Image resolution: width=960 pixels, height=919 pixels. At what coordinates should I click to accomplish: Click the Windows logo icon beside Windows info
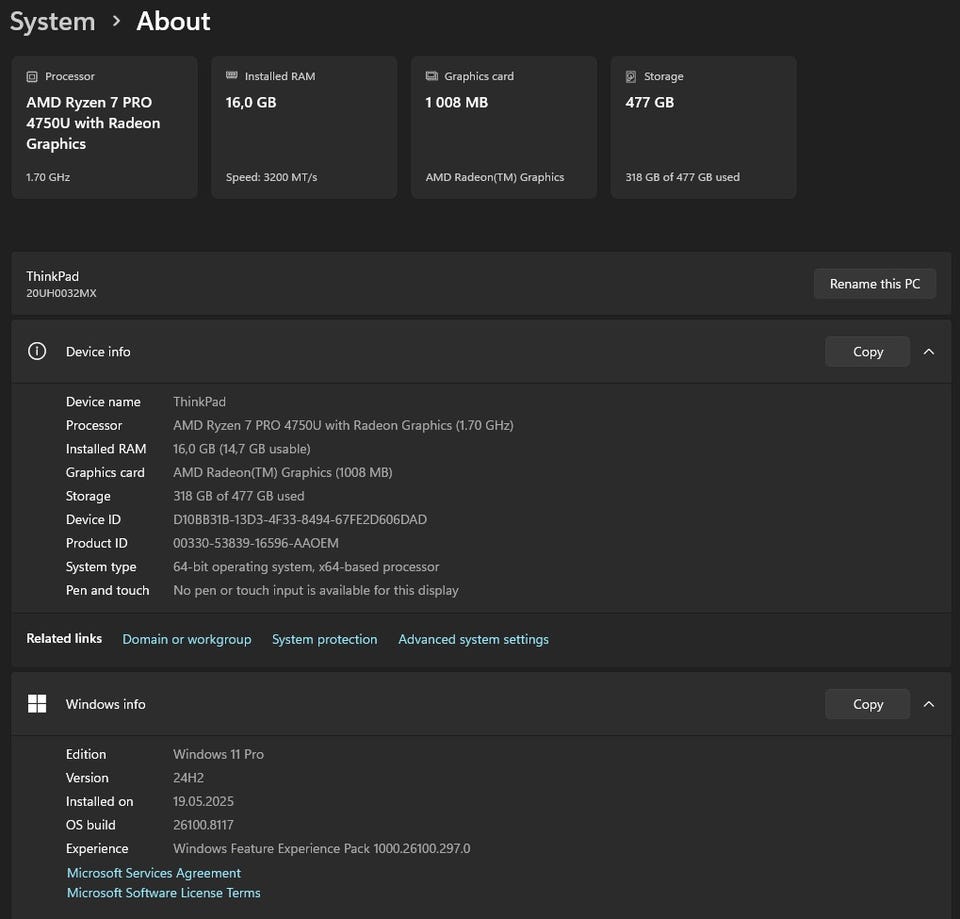click(37, 703)
